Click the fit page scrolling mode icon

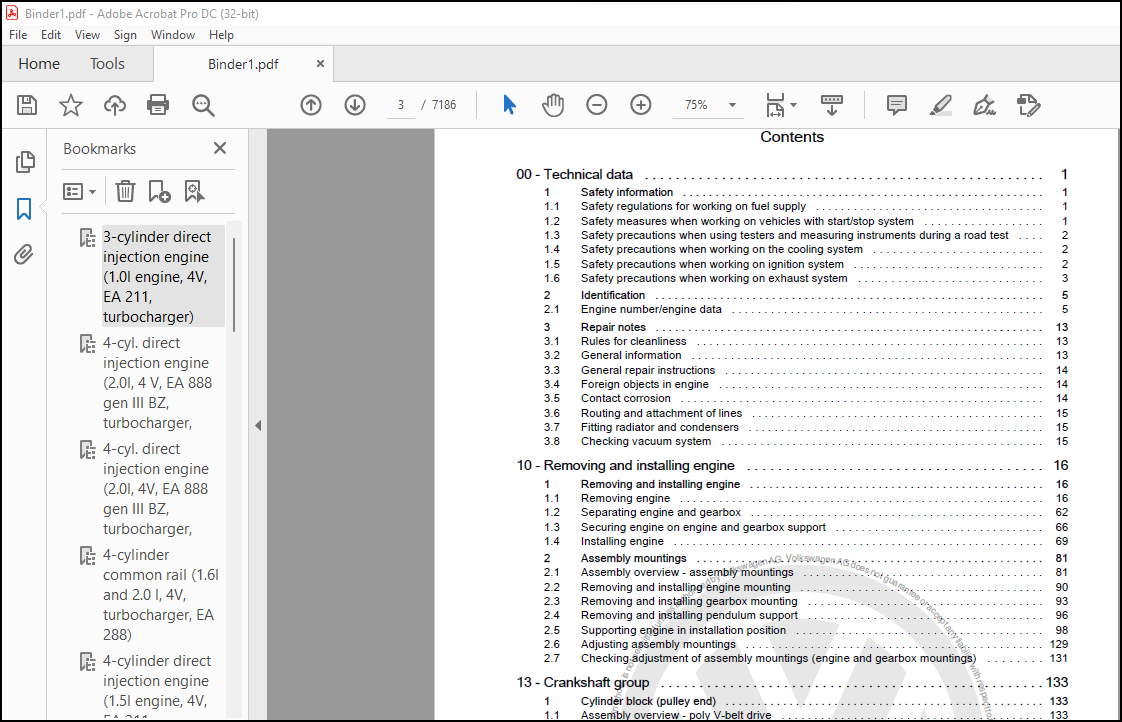tap(775, 105)
